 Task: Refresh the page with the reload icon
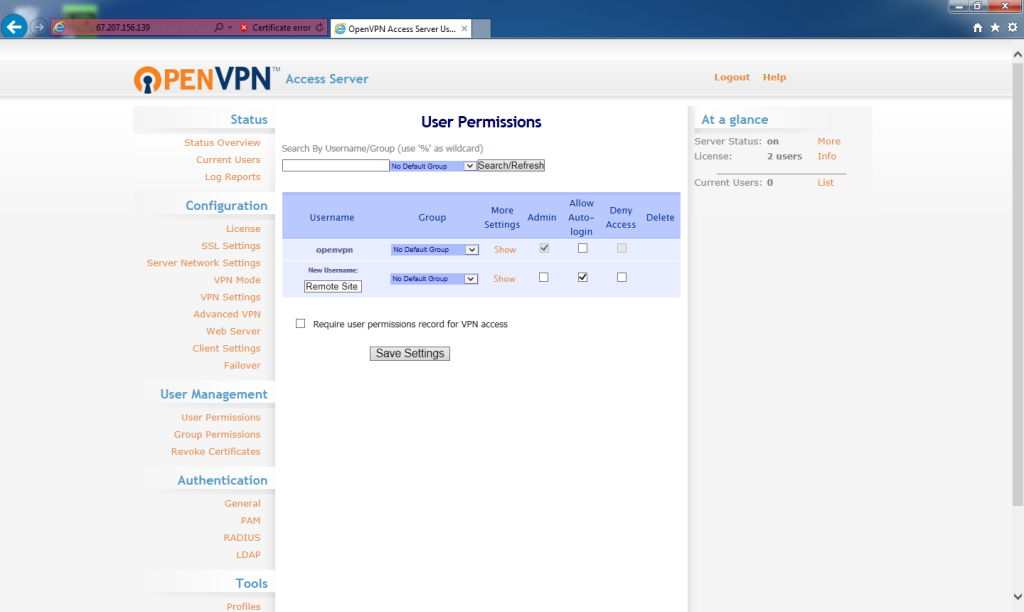point(319,27)
